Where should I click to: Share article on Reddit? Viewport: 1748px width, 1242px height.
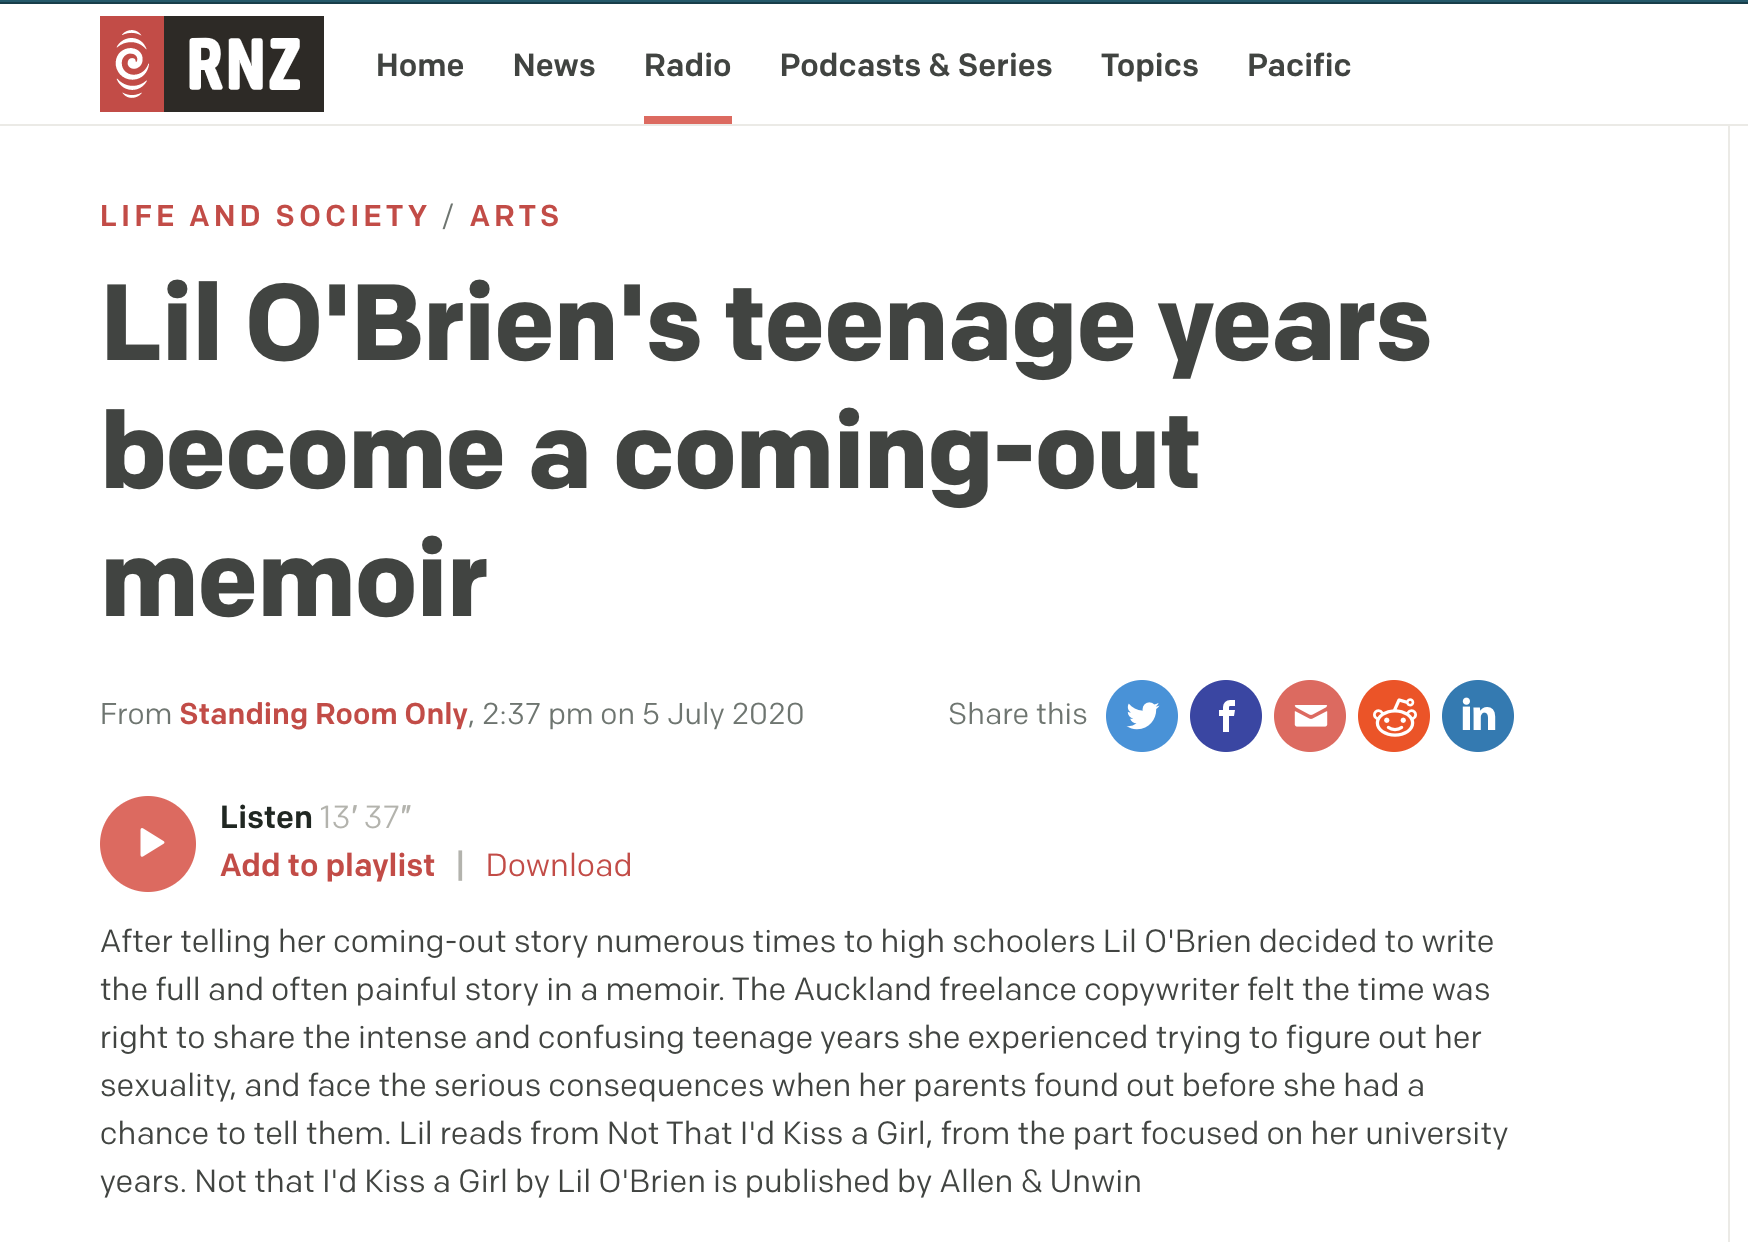tap(1393, 716)
